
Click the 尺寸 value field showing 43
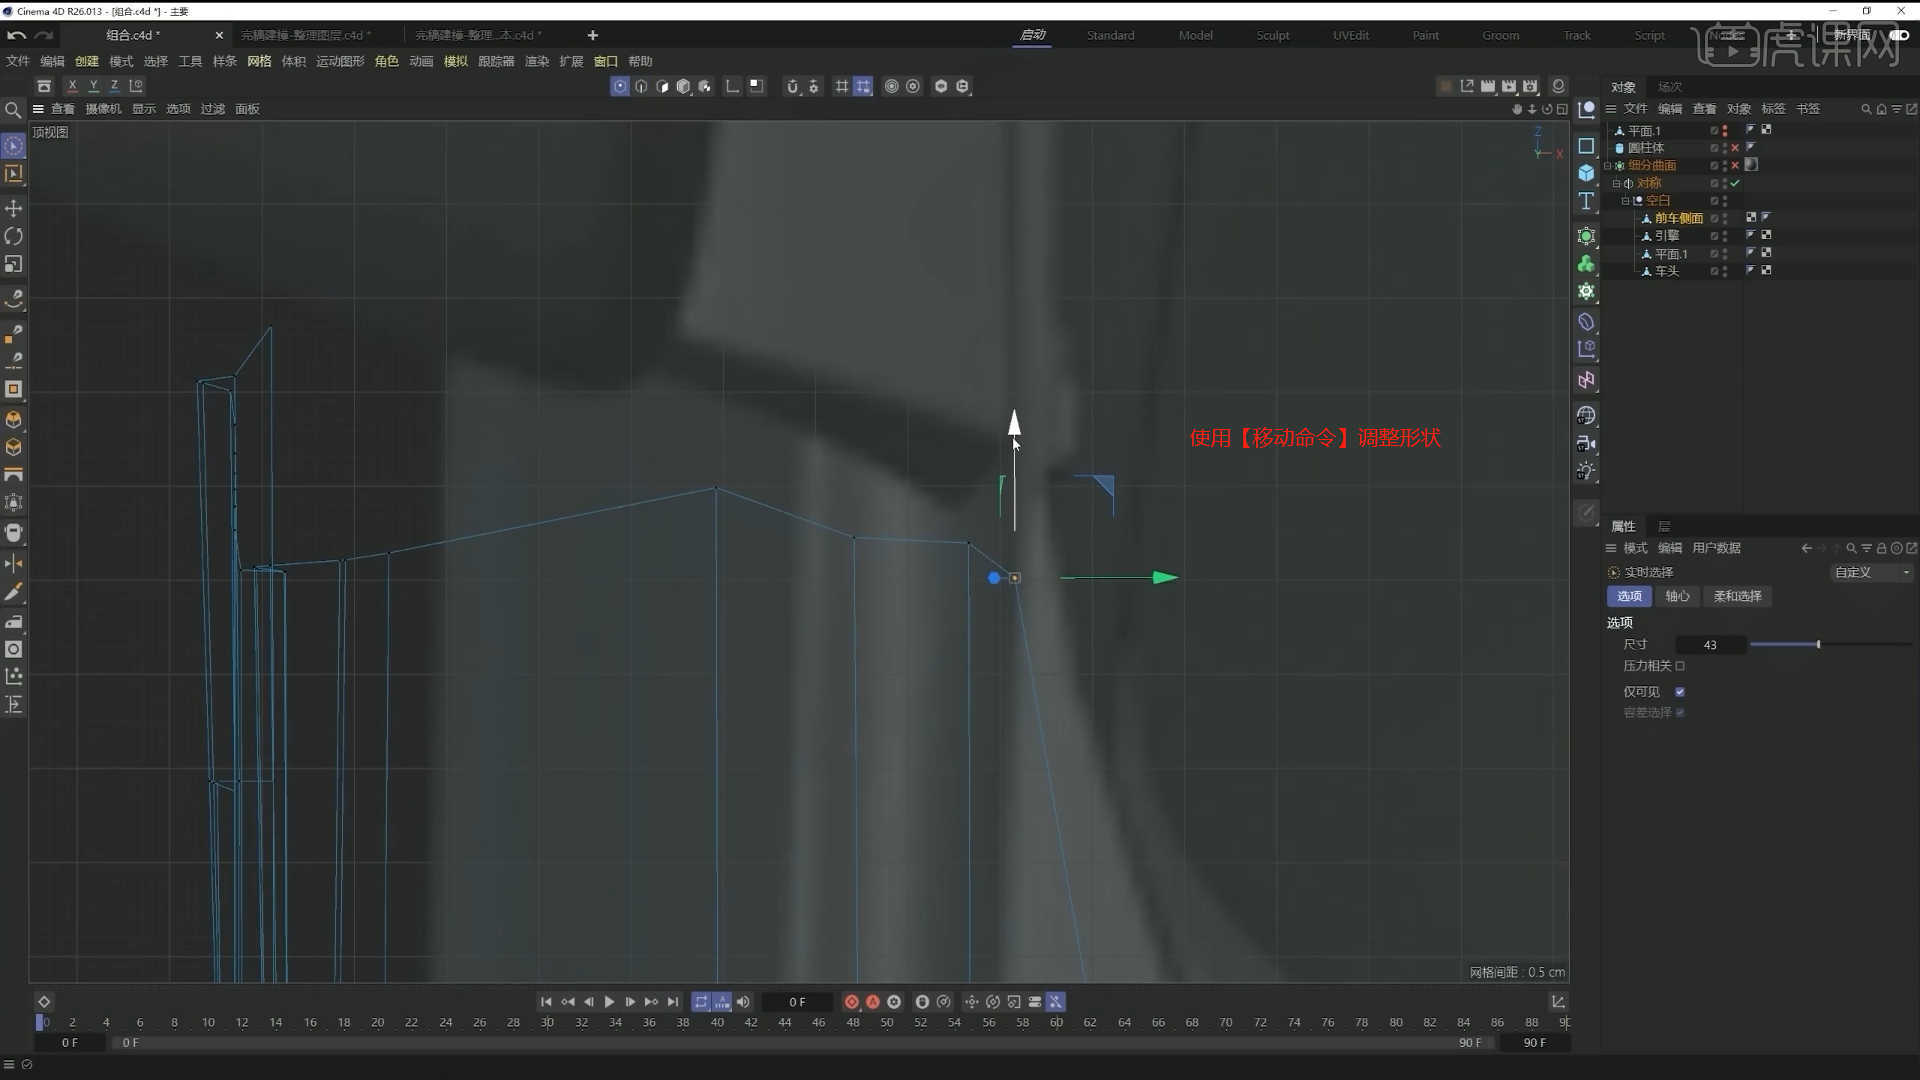coord(1711,645)
